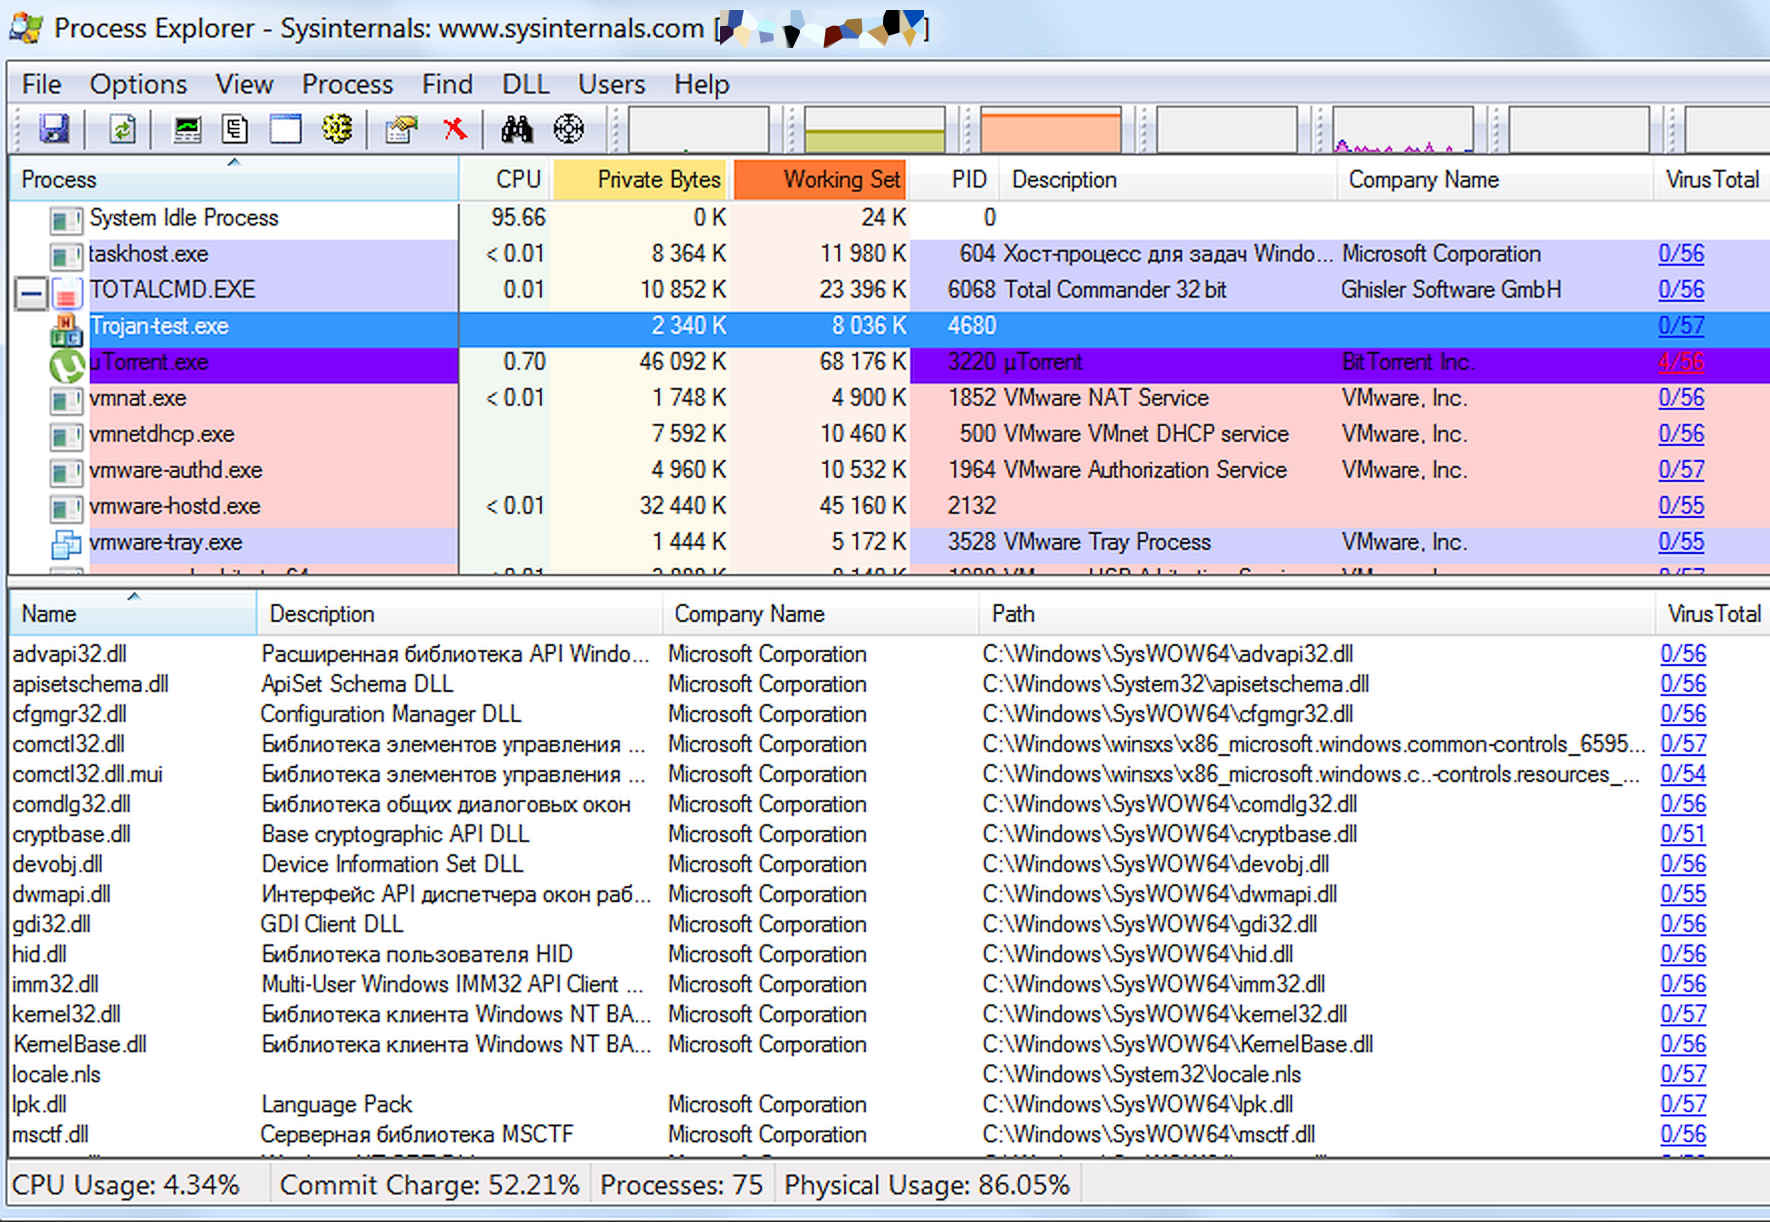This screenshot has width=1770, height=1222.
Task: Click the µTorrent.exe process icon
Action: [66, 364]
